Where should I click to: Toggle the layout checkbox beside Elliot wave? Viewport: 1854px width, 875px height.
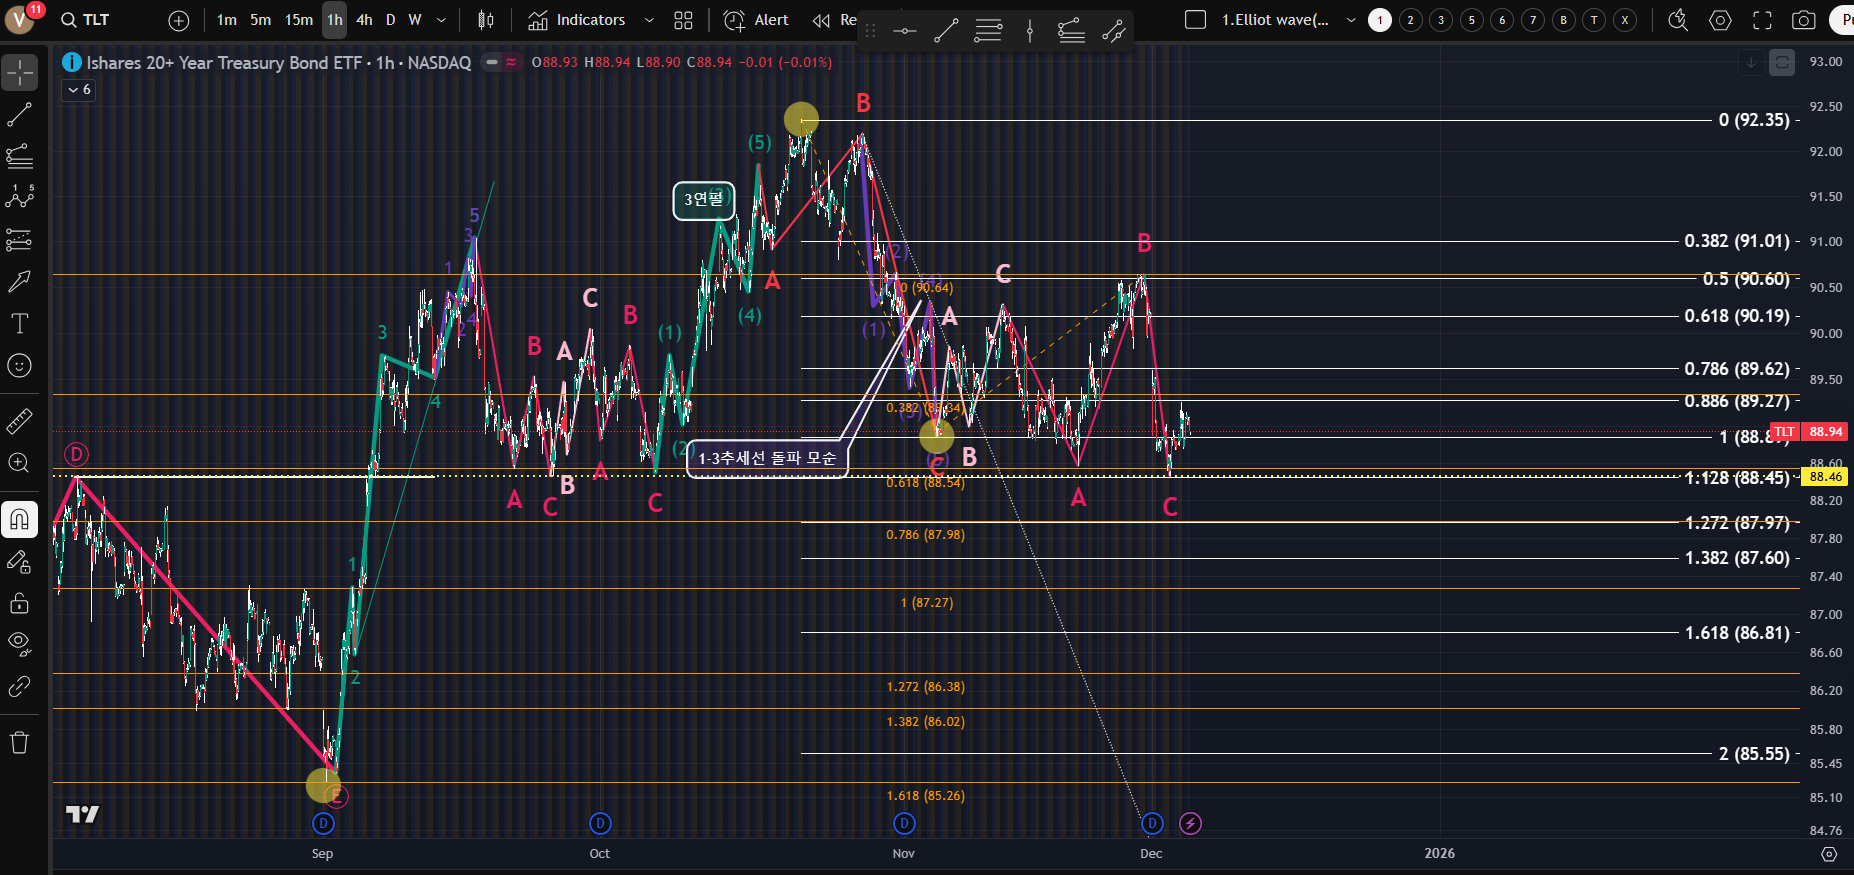[x=1195, y=20]
